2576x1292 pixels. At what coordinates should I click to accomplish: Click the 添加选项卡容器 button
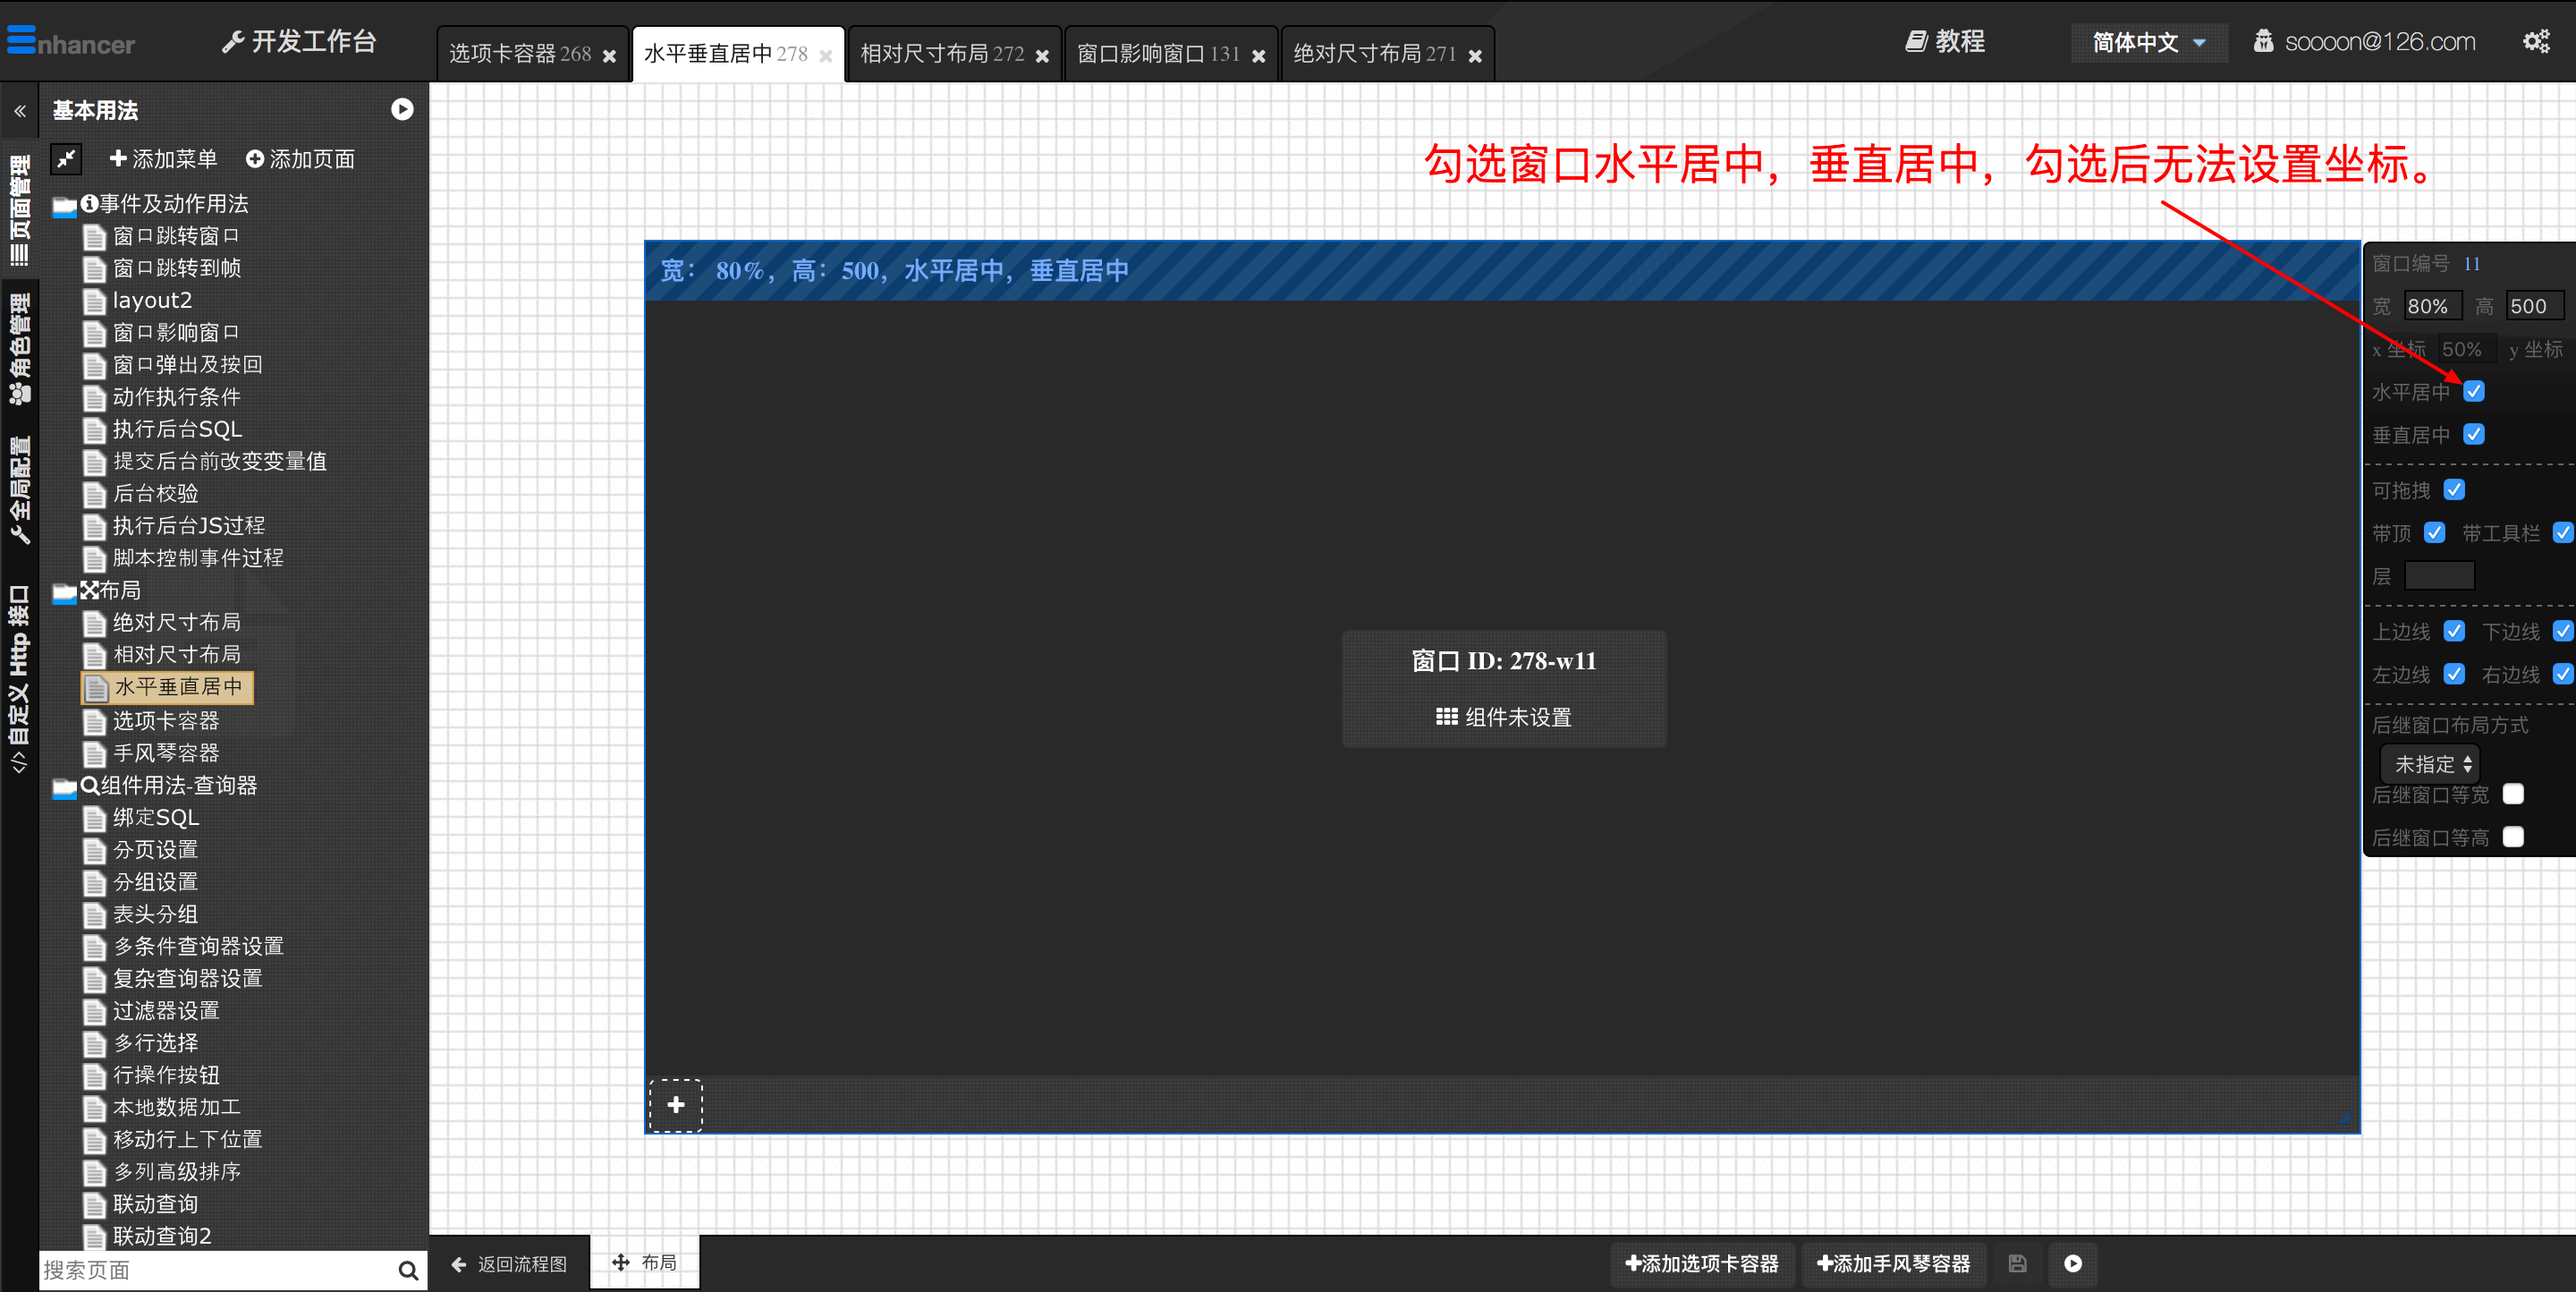click(x=1701, y=1263)
